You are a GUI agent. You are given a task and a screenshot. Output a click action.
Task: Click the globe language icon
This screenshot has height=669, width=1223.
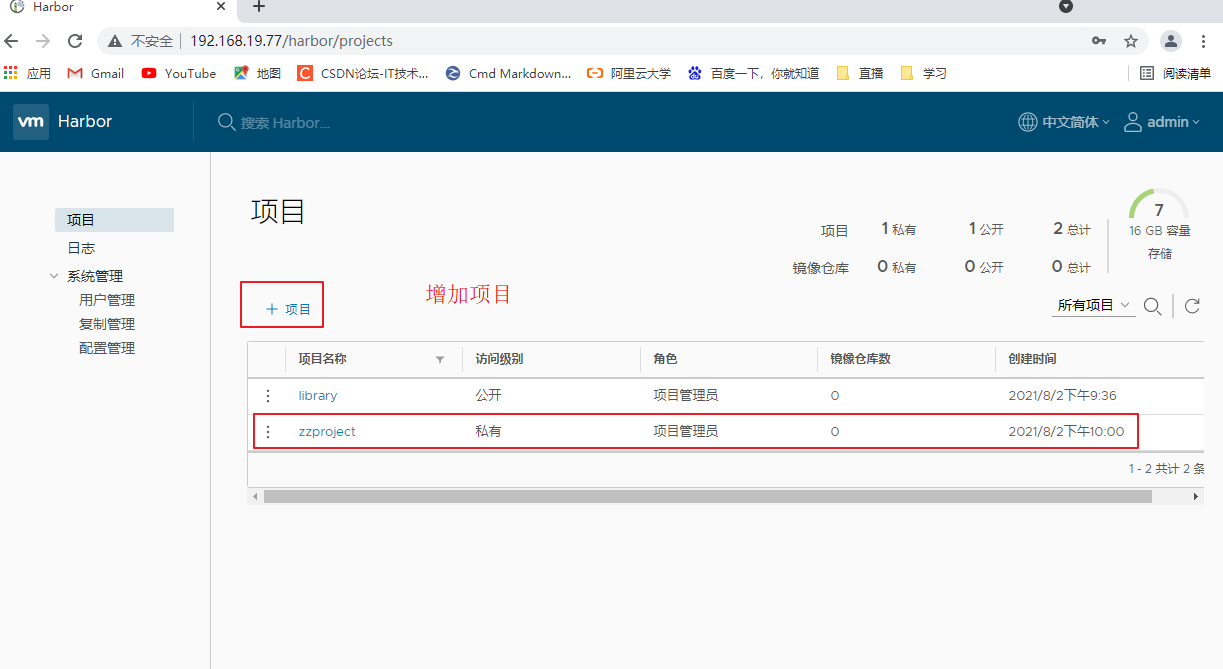(1028, 122)
